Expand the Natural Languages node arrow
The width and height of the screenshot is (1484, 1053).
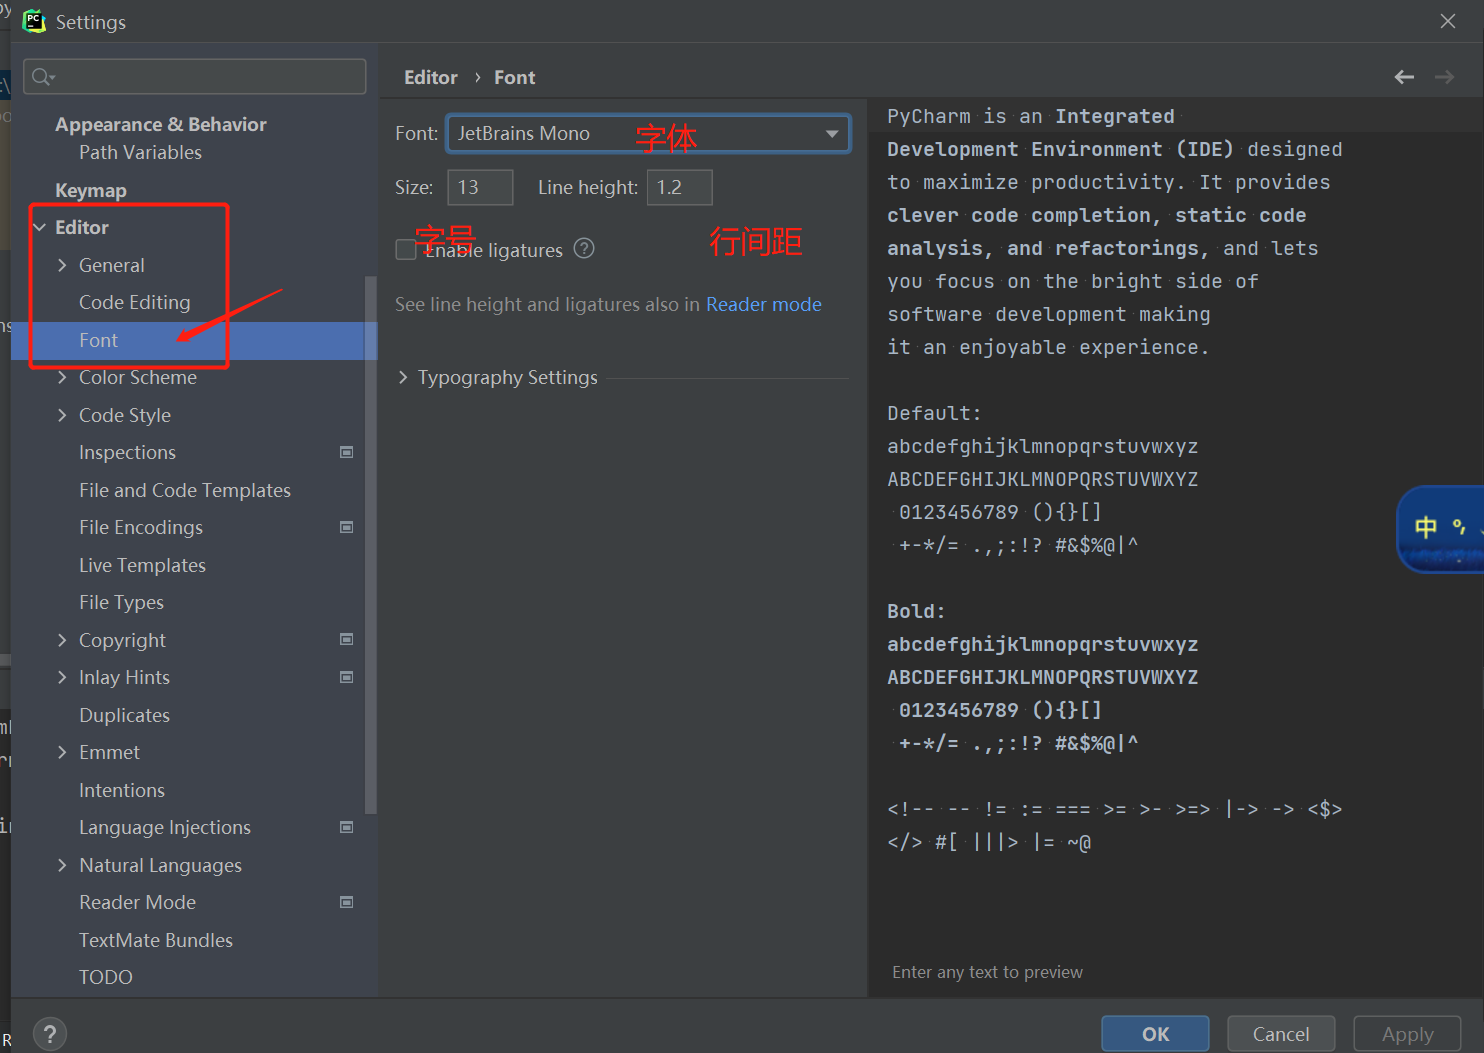[62, 865]
